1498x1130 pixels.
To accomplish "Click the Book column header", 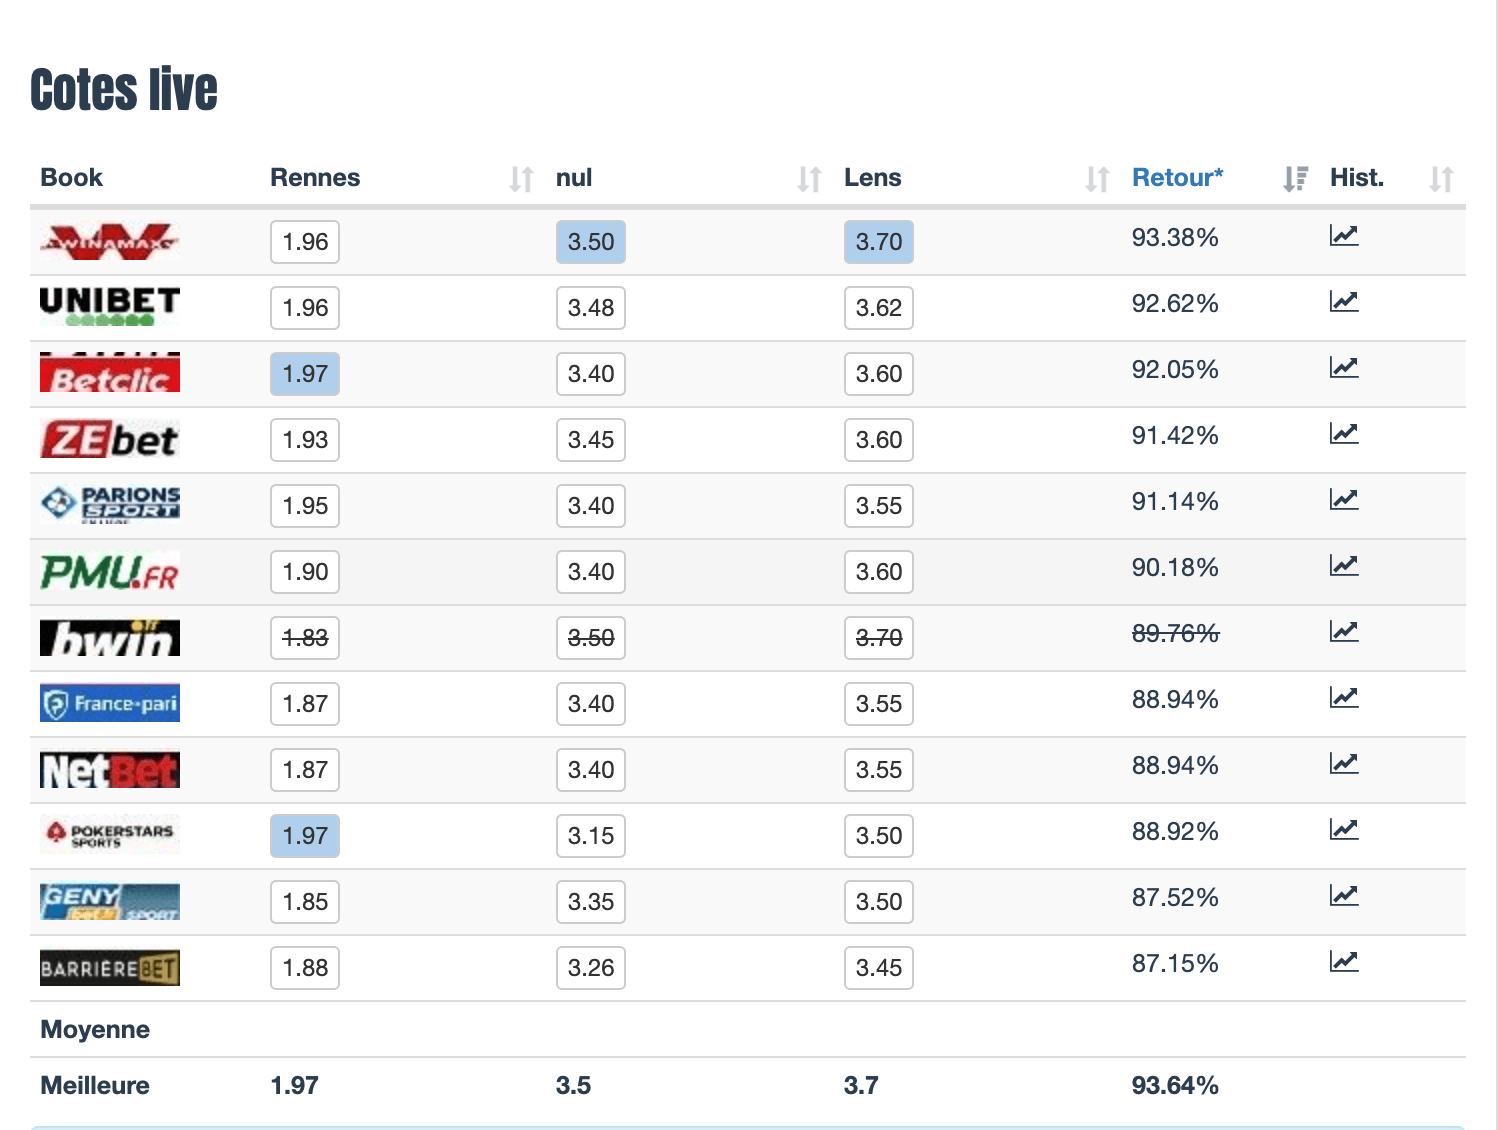I will point(72,178).
